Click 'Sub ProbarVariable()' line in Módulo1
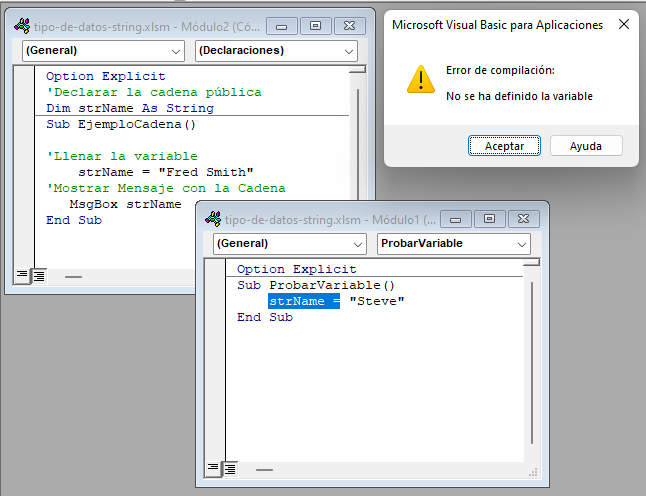This screenshot has height=496, width=646. [x=316, y=285]
